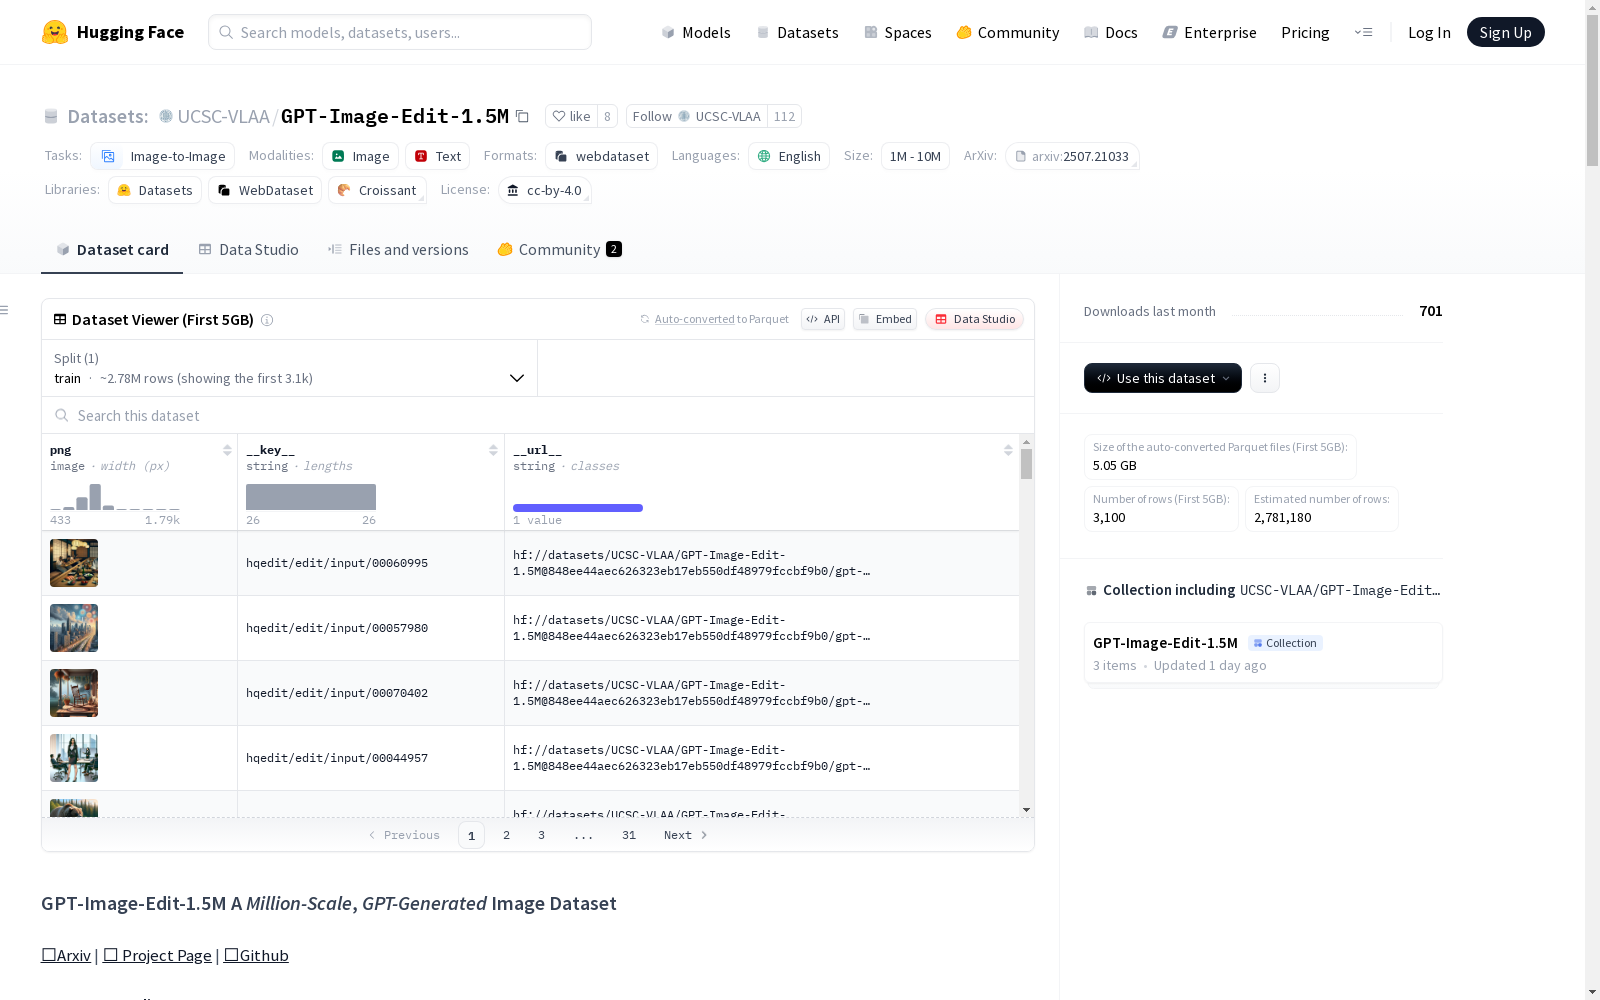Image resolution: width=1600 pixels, height=1000 pixels.
Task: Go to page 3 of dataset viewer
Action: [542, 835]
